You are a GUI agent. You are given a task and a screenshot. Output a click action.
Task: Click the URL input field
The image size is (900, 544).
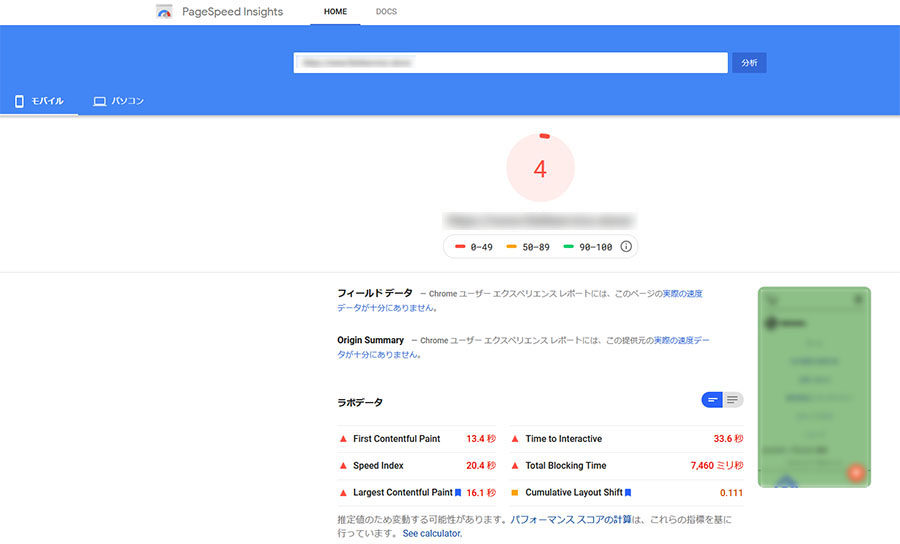tap(510, 62)
